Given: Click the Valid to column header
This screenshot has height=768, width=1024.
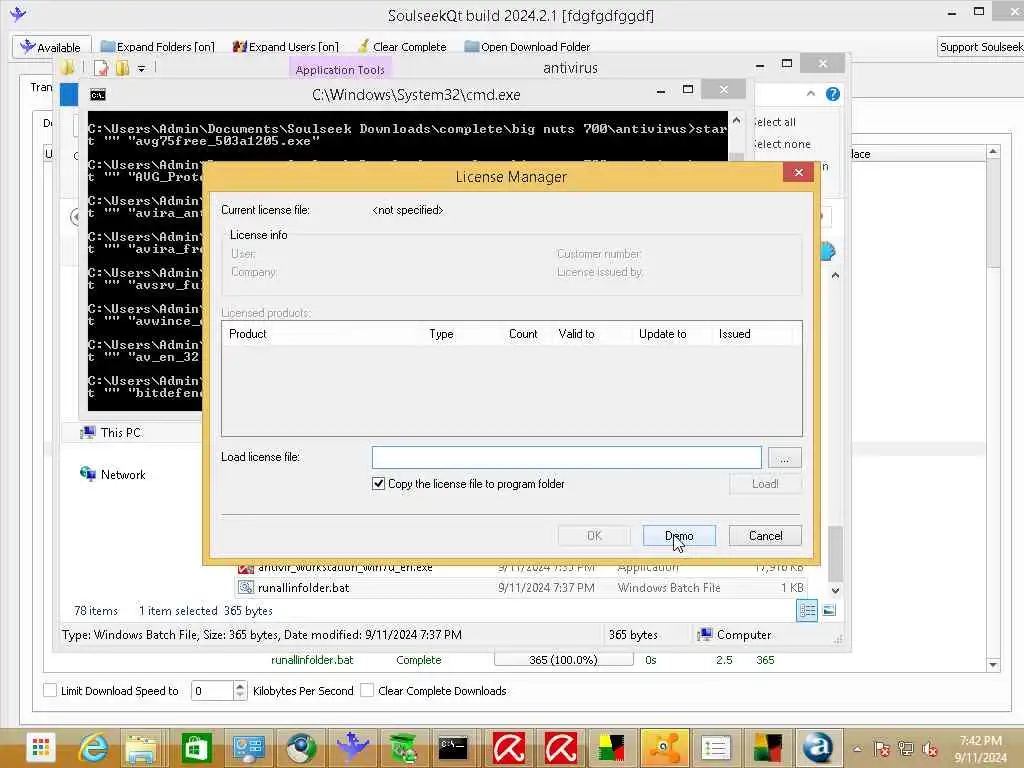Looking at the screenshot, I should (576, 334).
